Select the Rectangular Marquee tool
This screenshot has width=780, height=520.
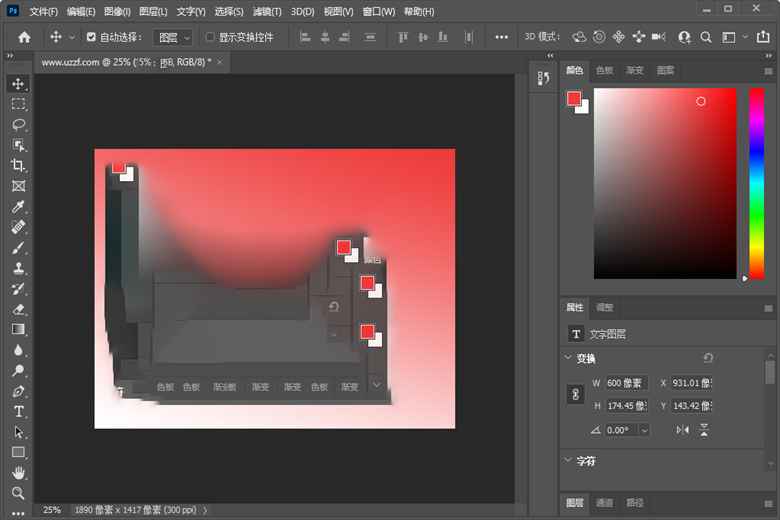(x=18, y=104)
